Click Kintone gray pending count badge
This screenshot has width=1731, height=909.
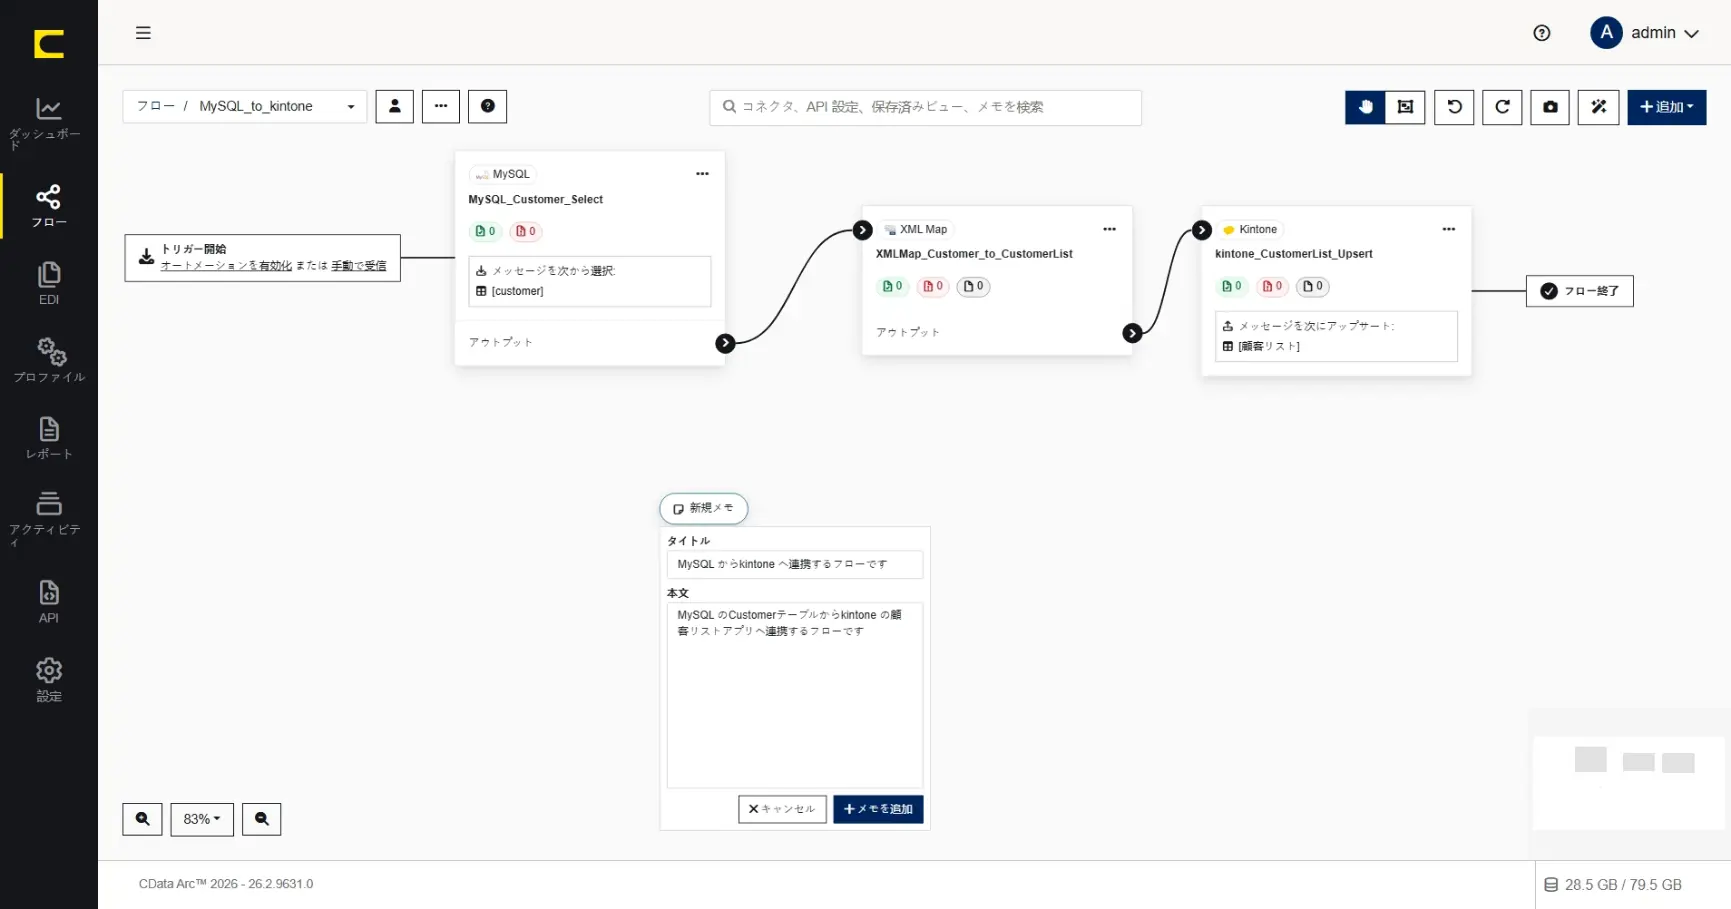click(1313, 286)
